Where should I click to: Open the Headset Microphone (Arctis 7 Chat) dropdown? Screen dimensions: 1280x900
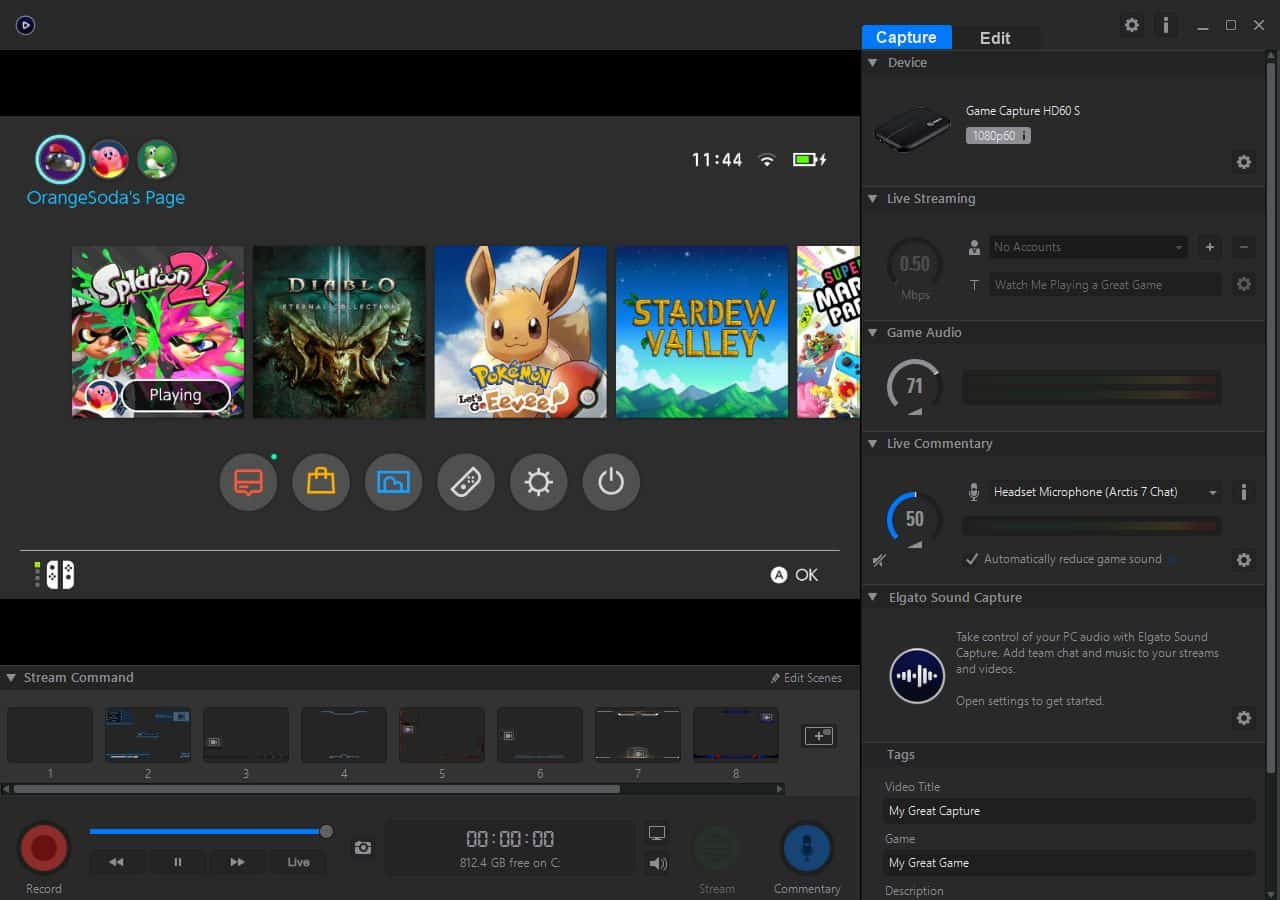1105,492
